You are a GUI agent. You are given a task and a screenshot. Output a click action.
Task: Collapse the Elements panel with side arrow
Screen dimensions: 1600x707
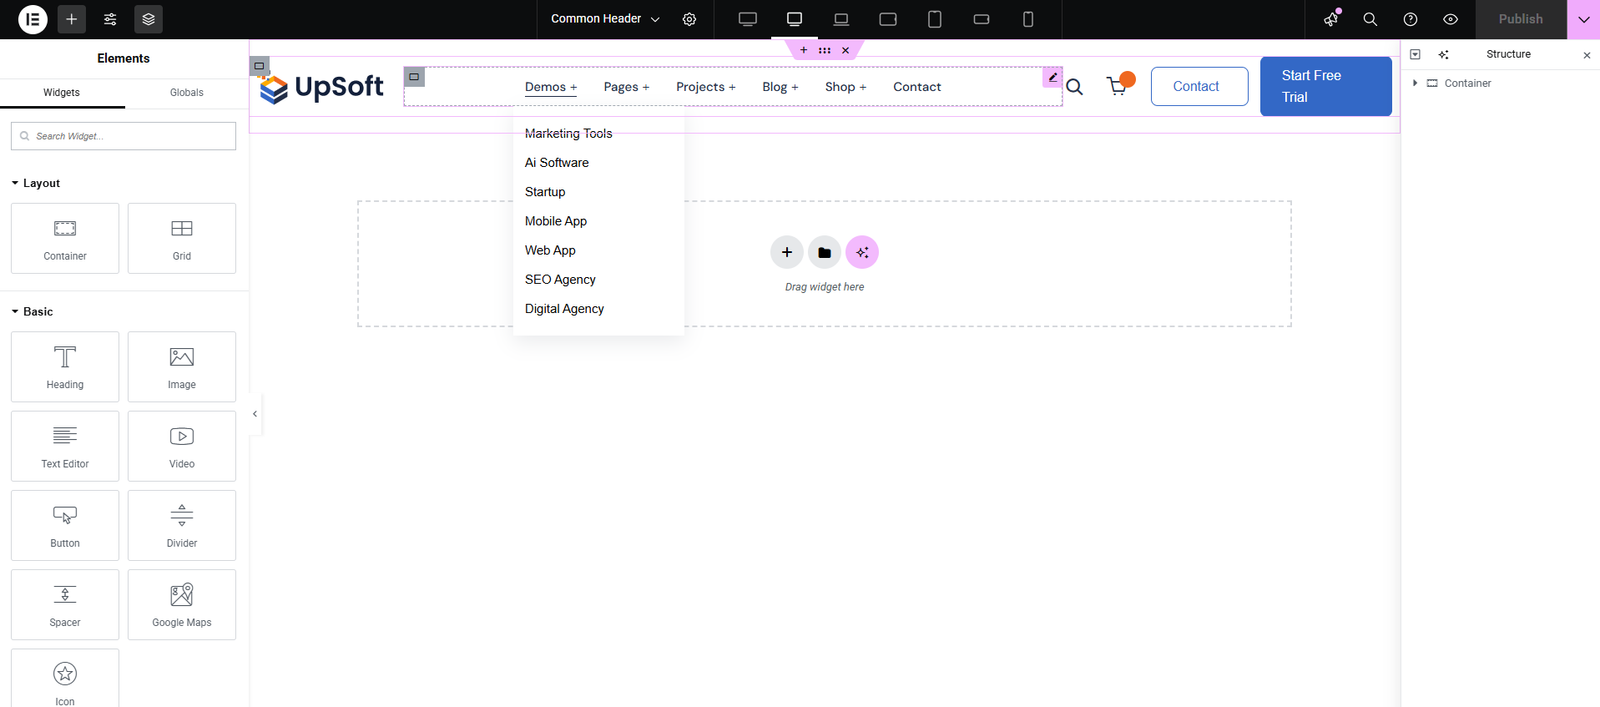click(255, 414)
